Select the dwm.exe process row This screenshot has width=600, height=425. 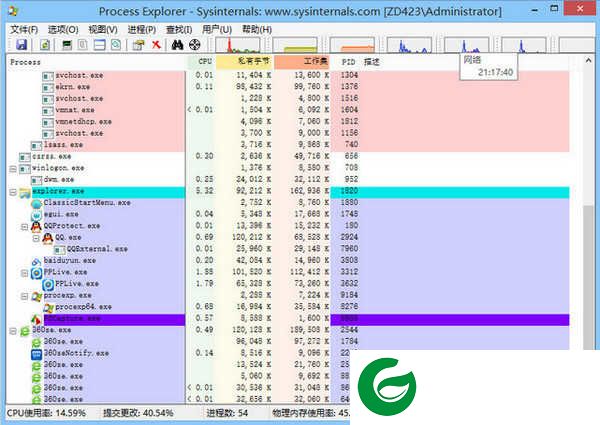tap(288, 179)
